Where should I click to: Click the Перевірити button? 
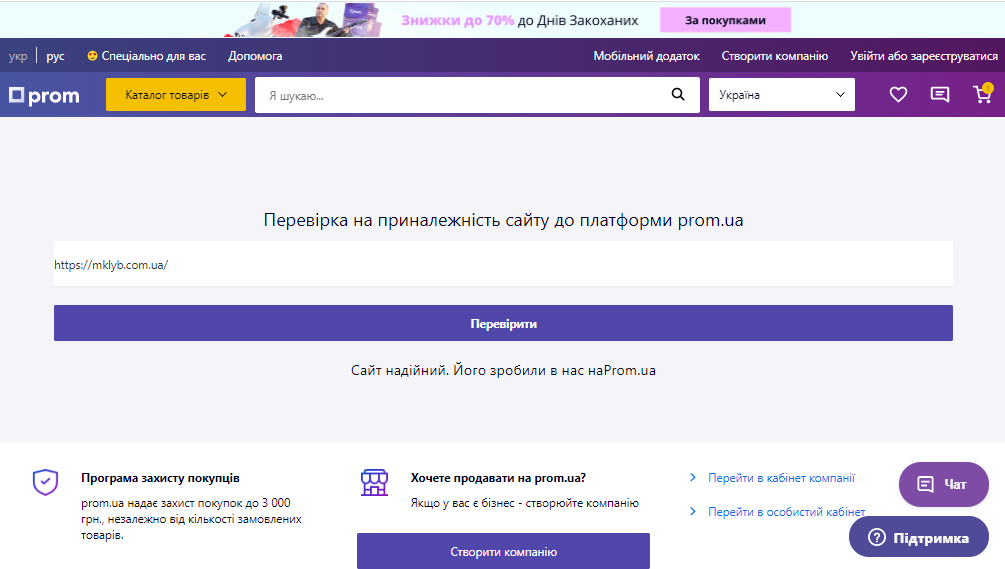coord(503,323)
